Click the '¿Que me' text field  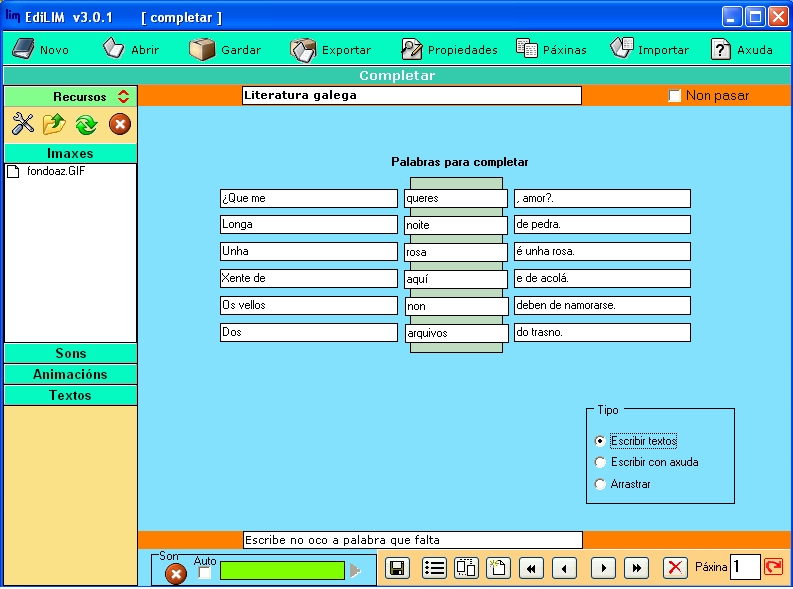[x=309, y=198]
